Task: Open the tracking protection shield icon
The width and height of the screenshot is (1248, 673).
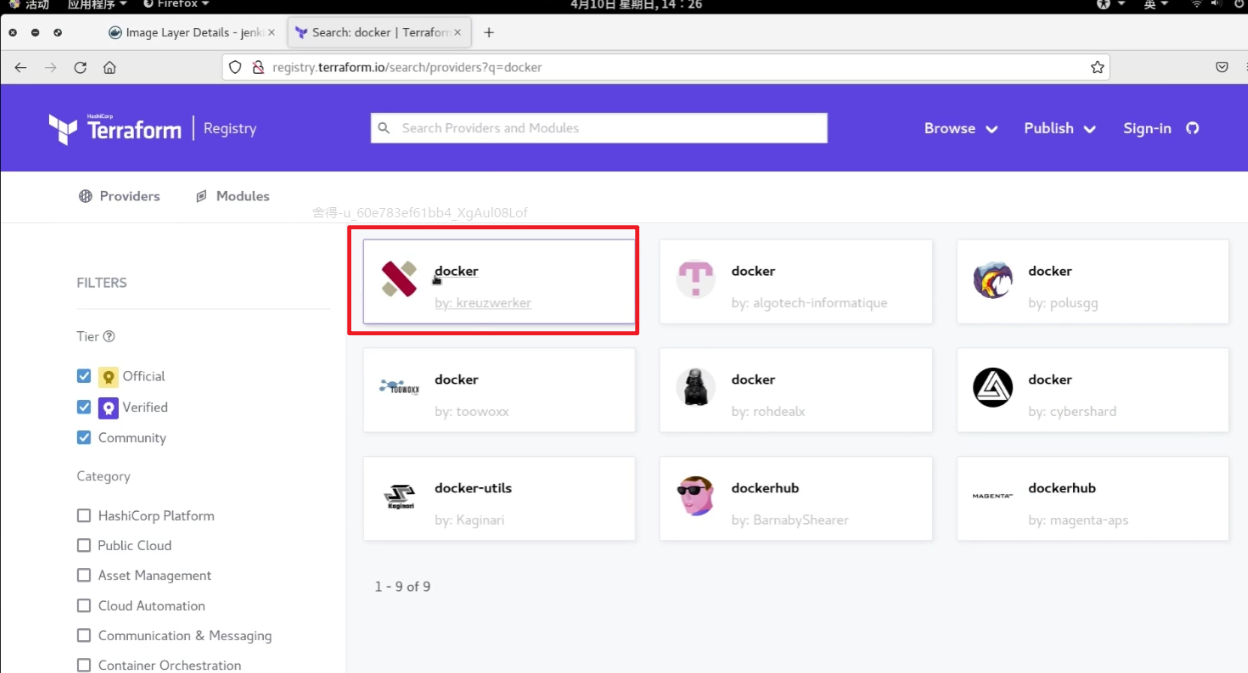Action: 236,67
